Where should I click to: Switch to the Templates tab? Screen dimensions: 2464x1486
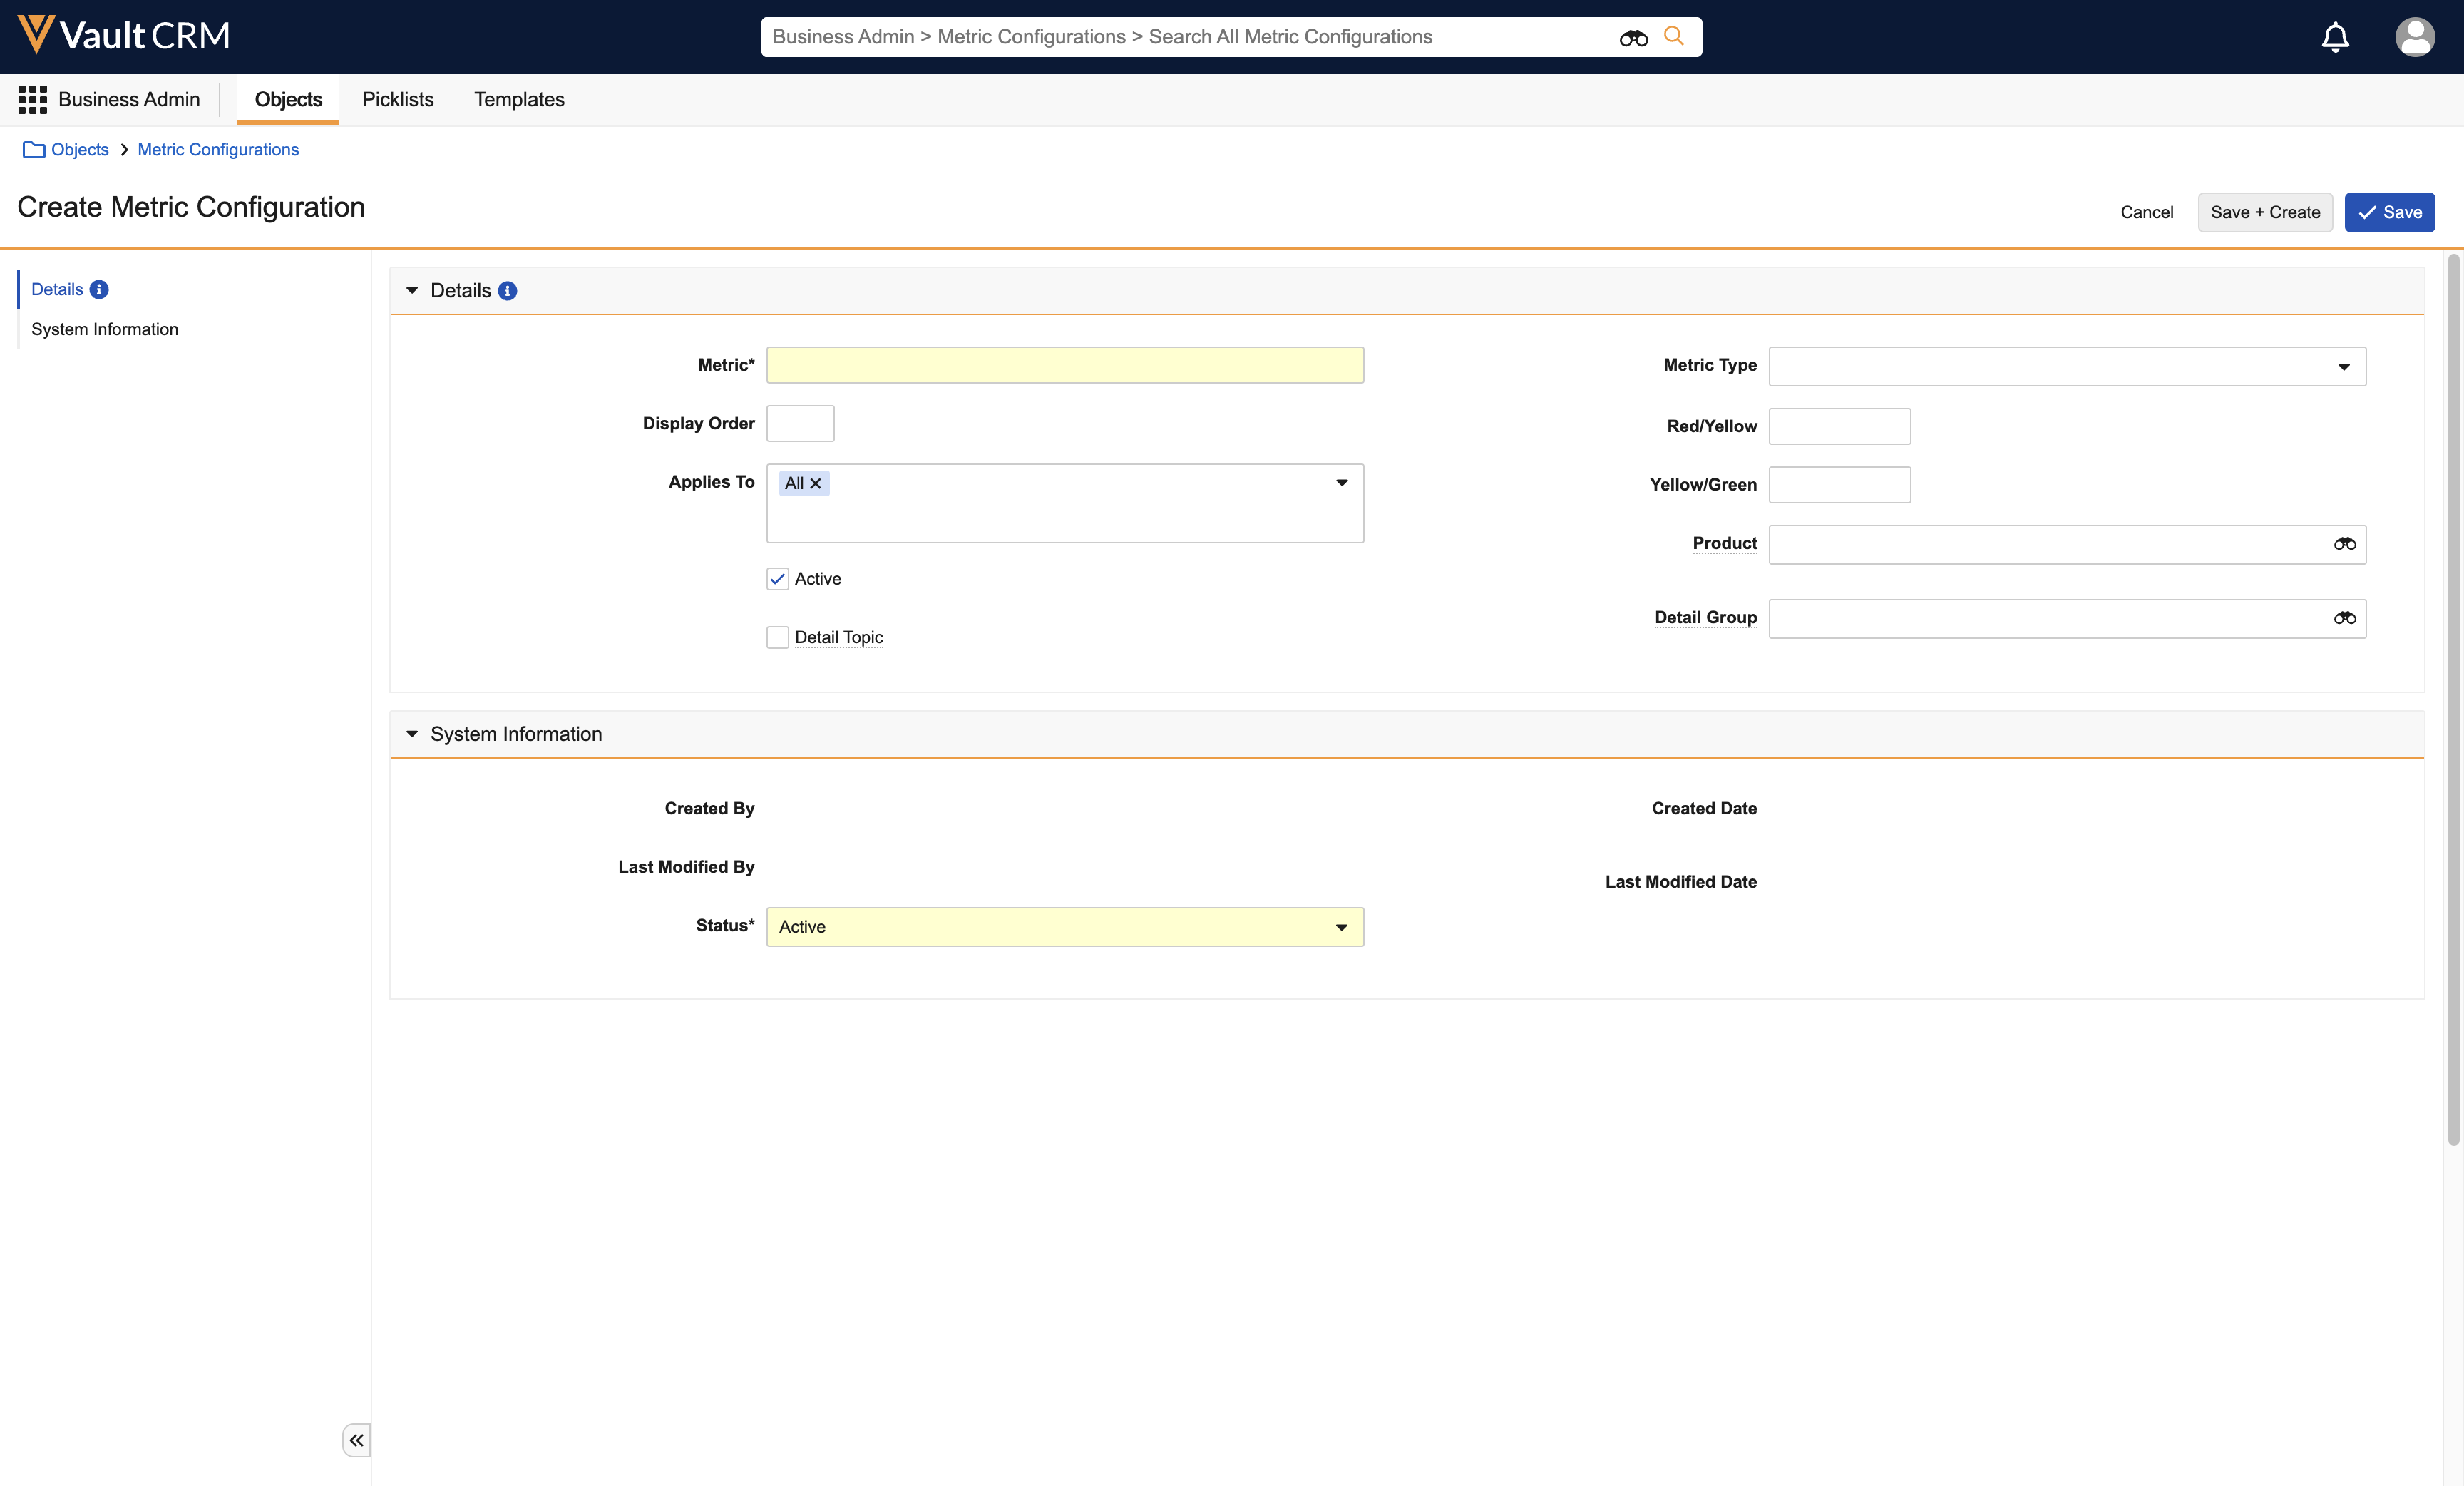[518, 99]
